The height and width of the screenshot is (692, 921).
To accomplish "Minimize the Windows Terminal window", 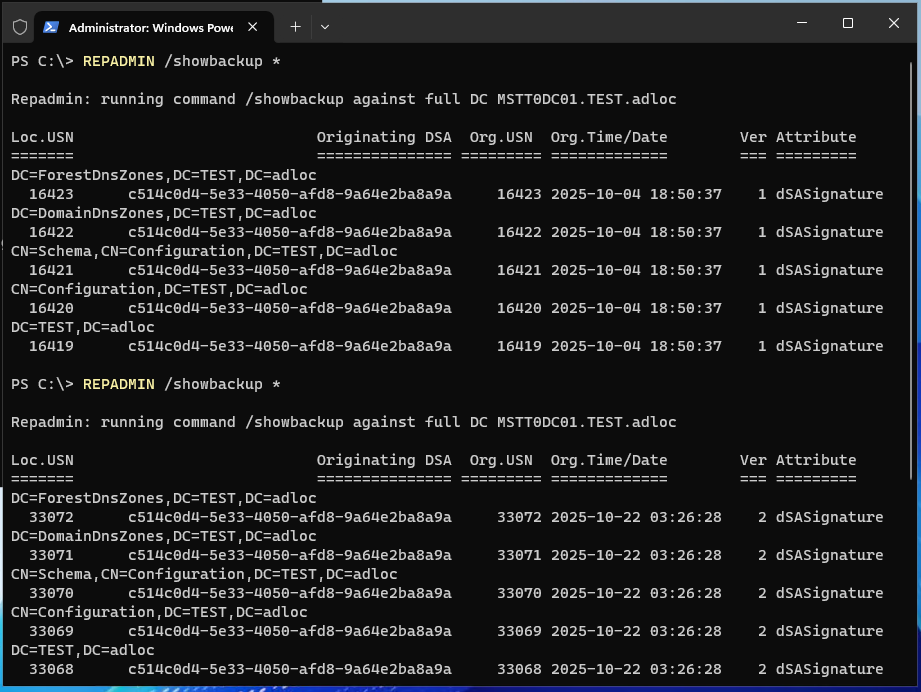I will tap(802, 23).
